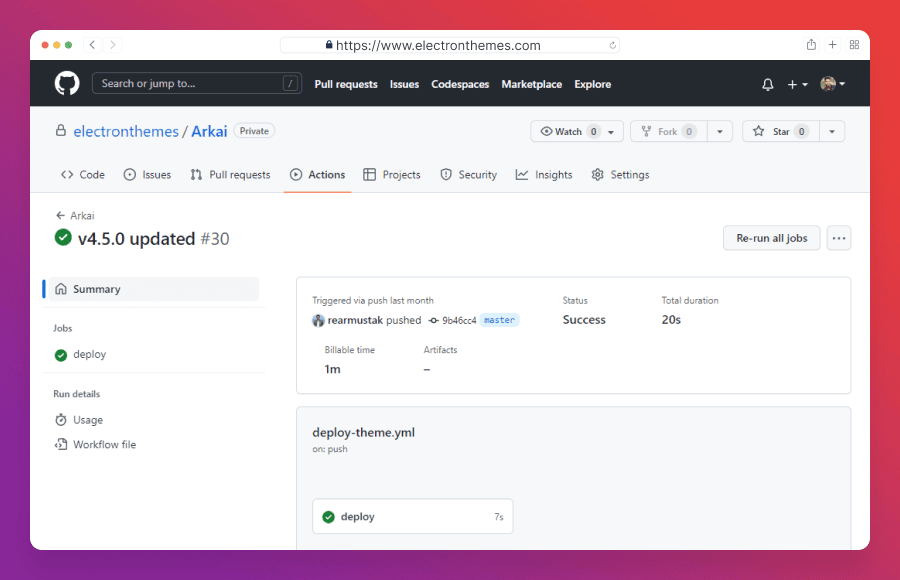This screenshot has height=580, width=900.
Task: Open Usage under Run details
Action: pyautogui.click(x=79, y=420)
